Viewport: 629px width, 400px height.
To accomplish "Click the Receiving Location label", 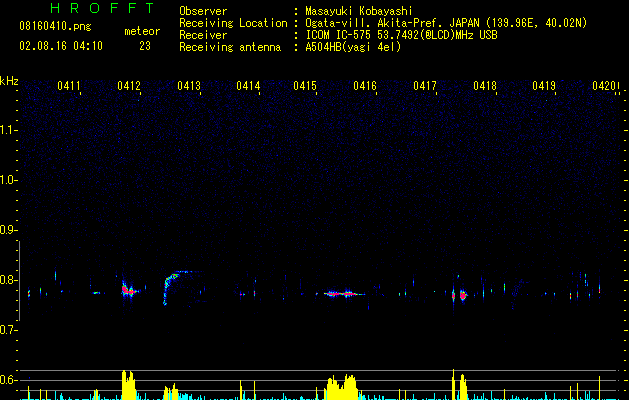I will click(233, 23).
